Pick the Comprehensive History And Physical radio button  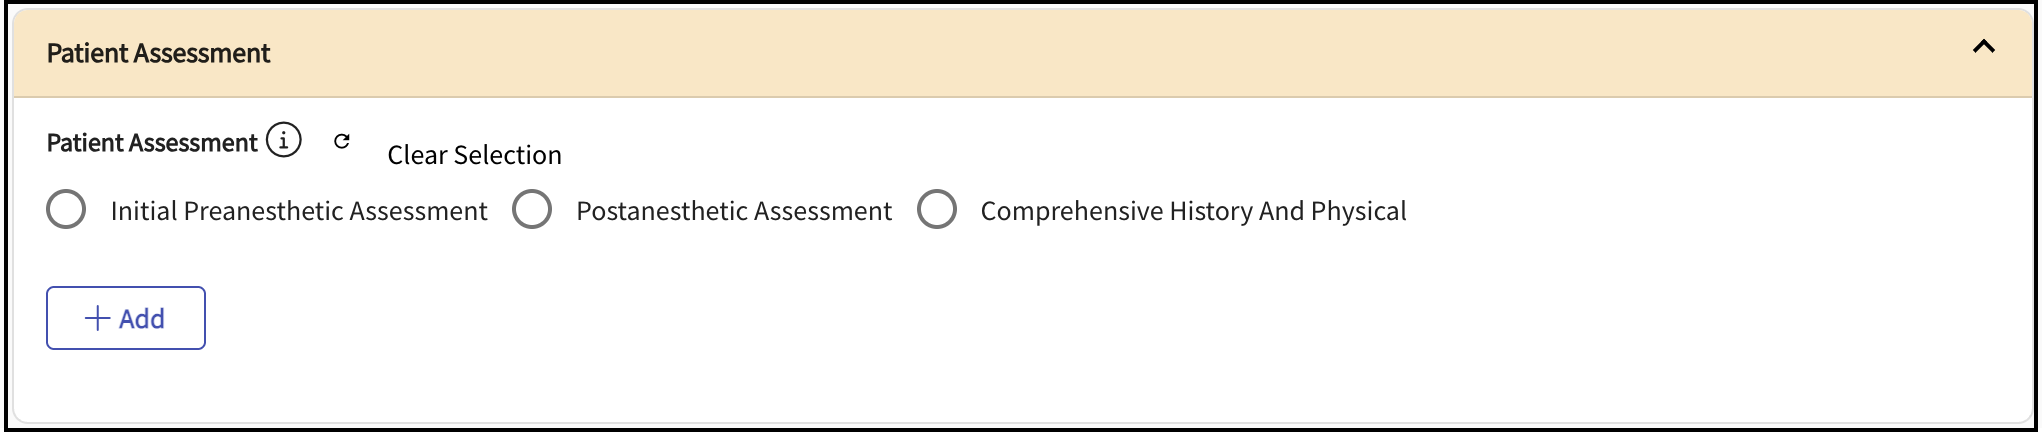(x=937, y=210)
